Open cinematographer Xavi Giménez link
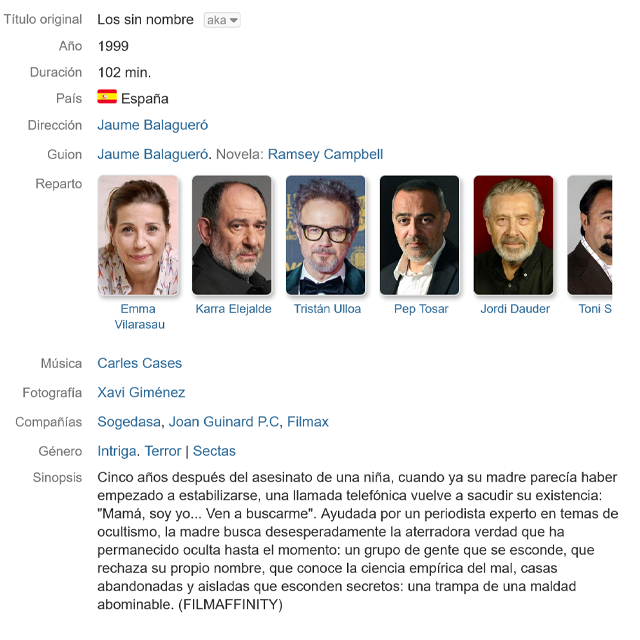 click(x=141, y=393)
